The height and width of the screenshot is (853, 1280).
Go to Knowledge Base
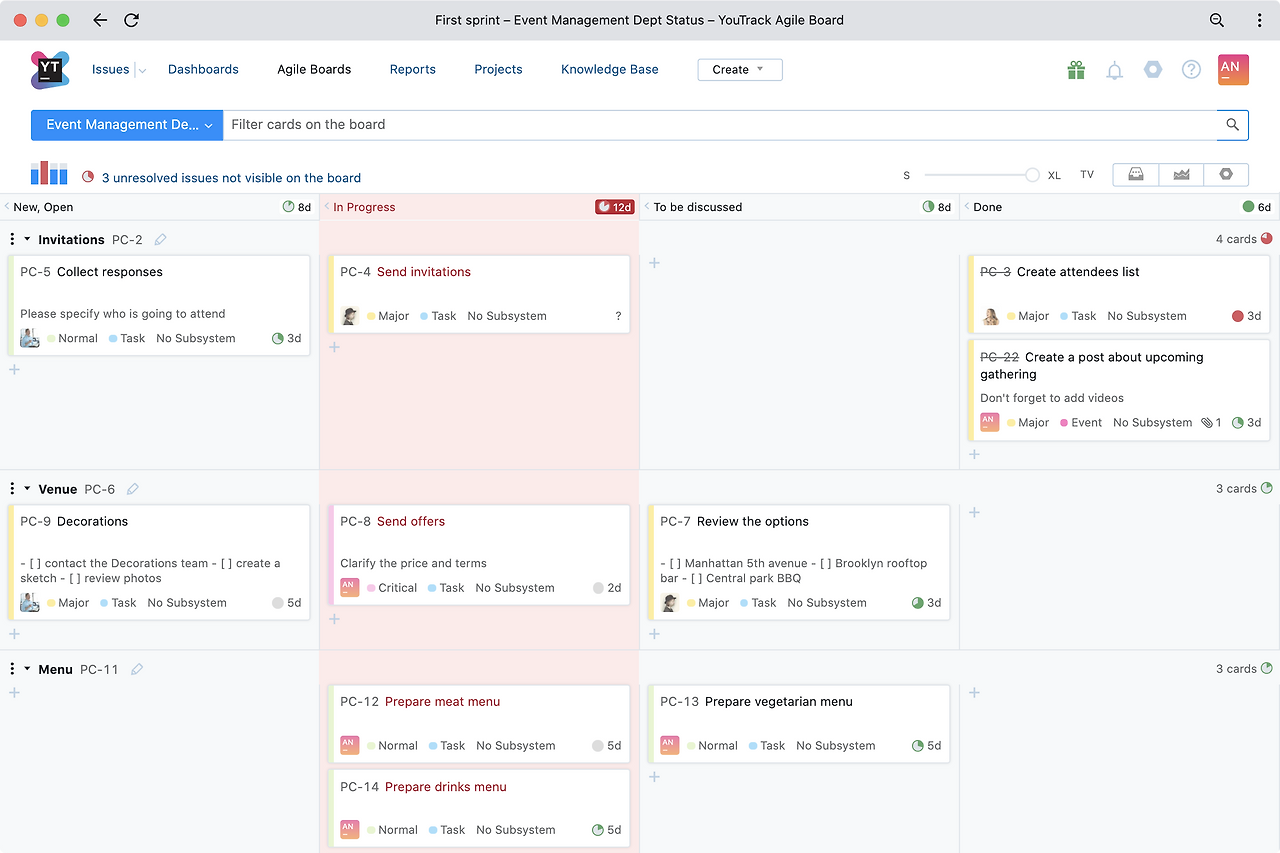(609, 69)
